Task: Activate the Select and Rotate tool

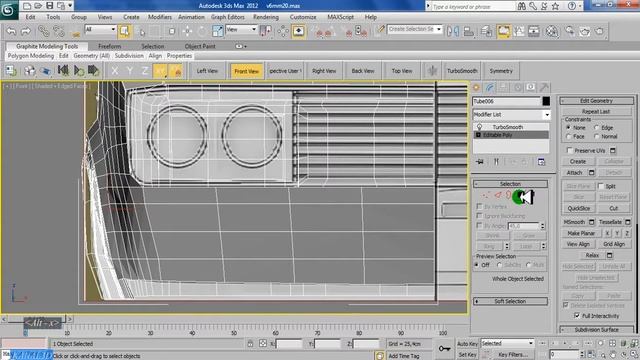Action: [202, 31]
